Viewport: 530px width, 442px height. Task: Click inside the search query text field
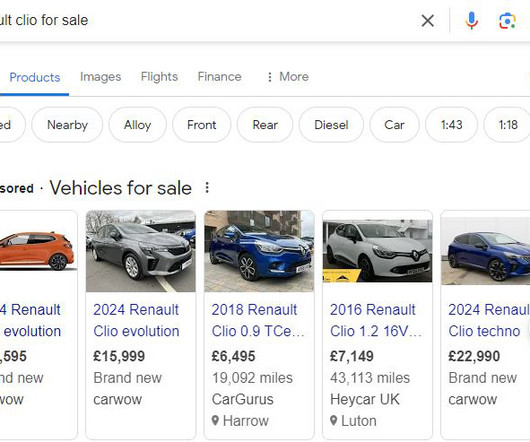(x=203, y=21)
